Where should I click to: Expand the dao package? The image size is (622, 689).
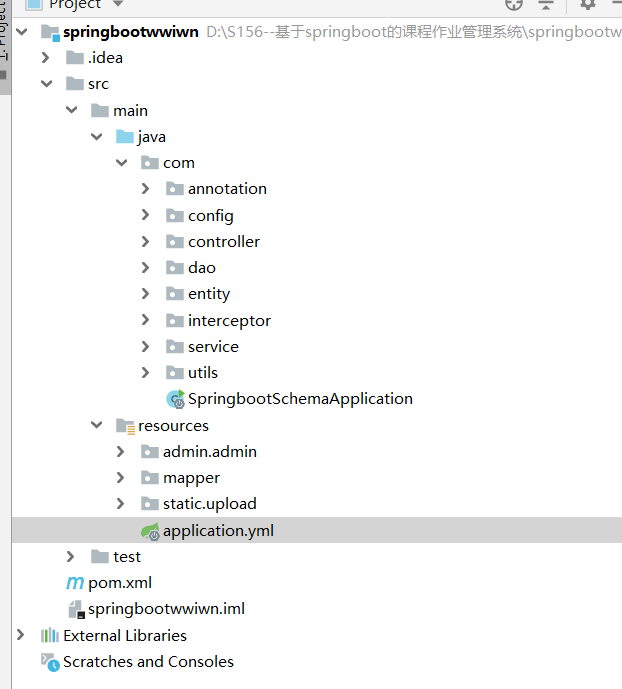(x=145, y=268)
